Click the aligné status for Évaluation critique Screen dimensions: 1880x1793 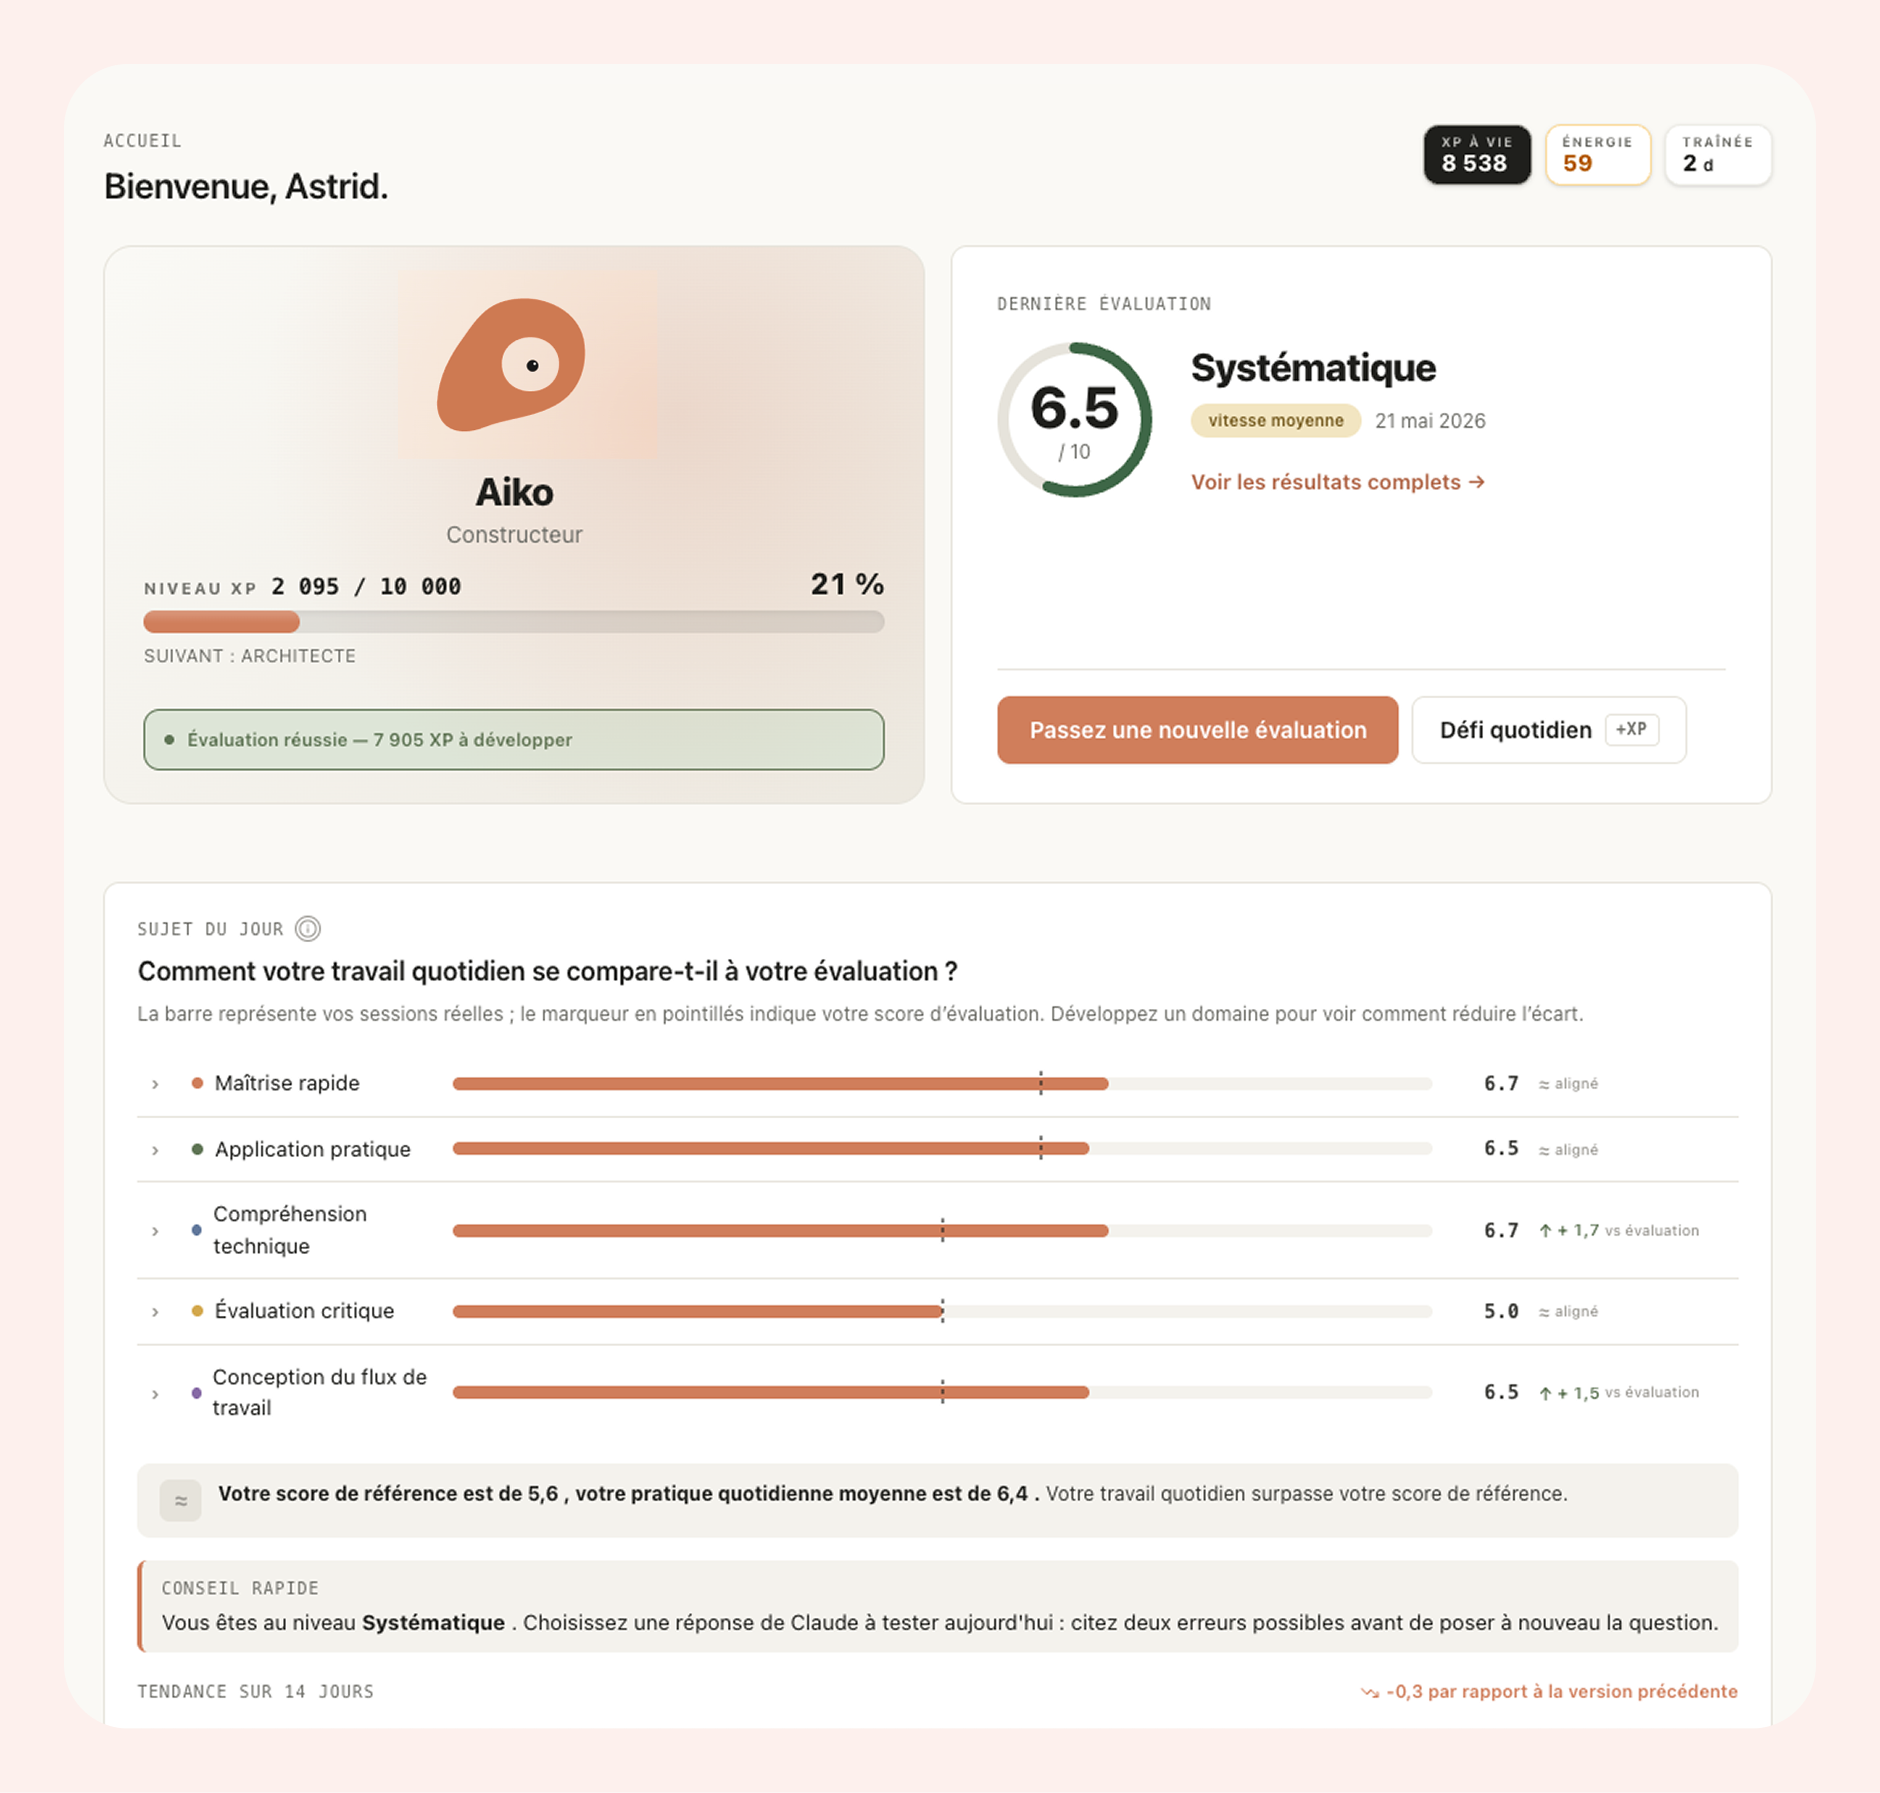(x=1568, y=1312)
